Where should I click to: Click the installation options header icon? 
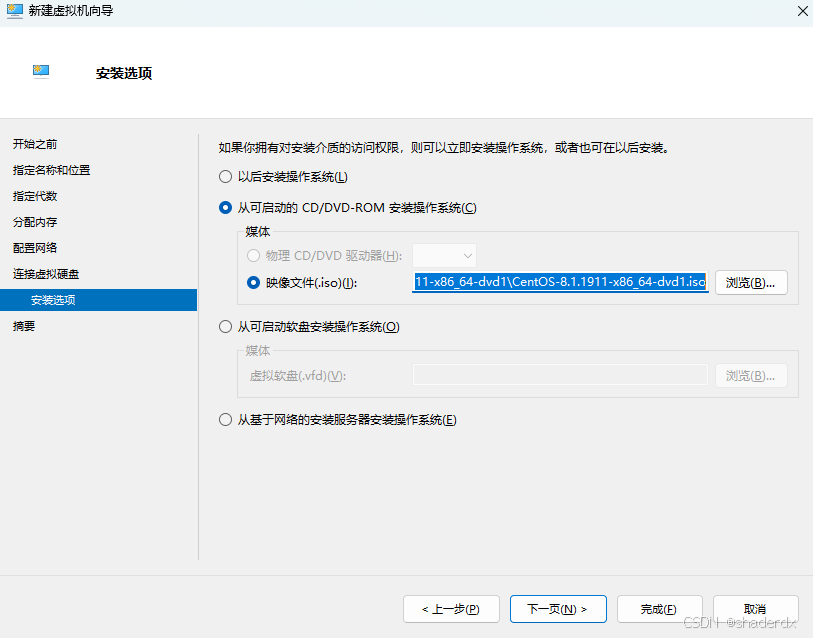(41, 71)
